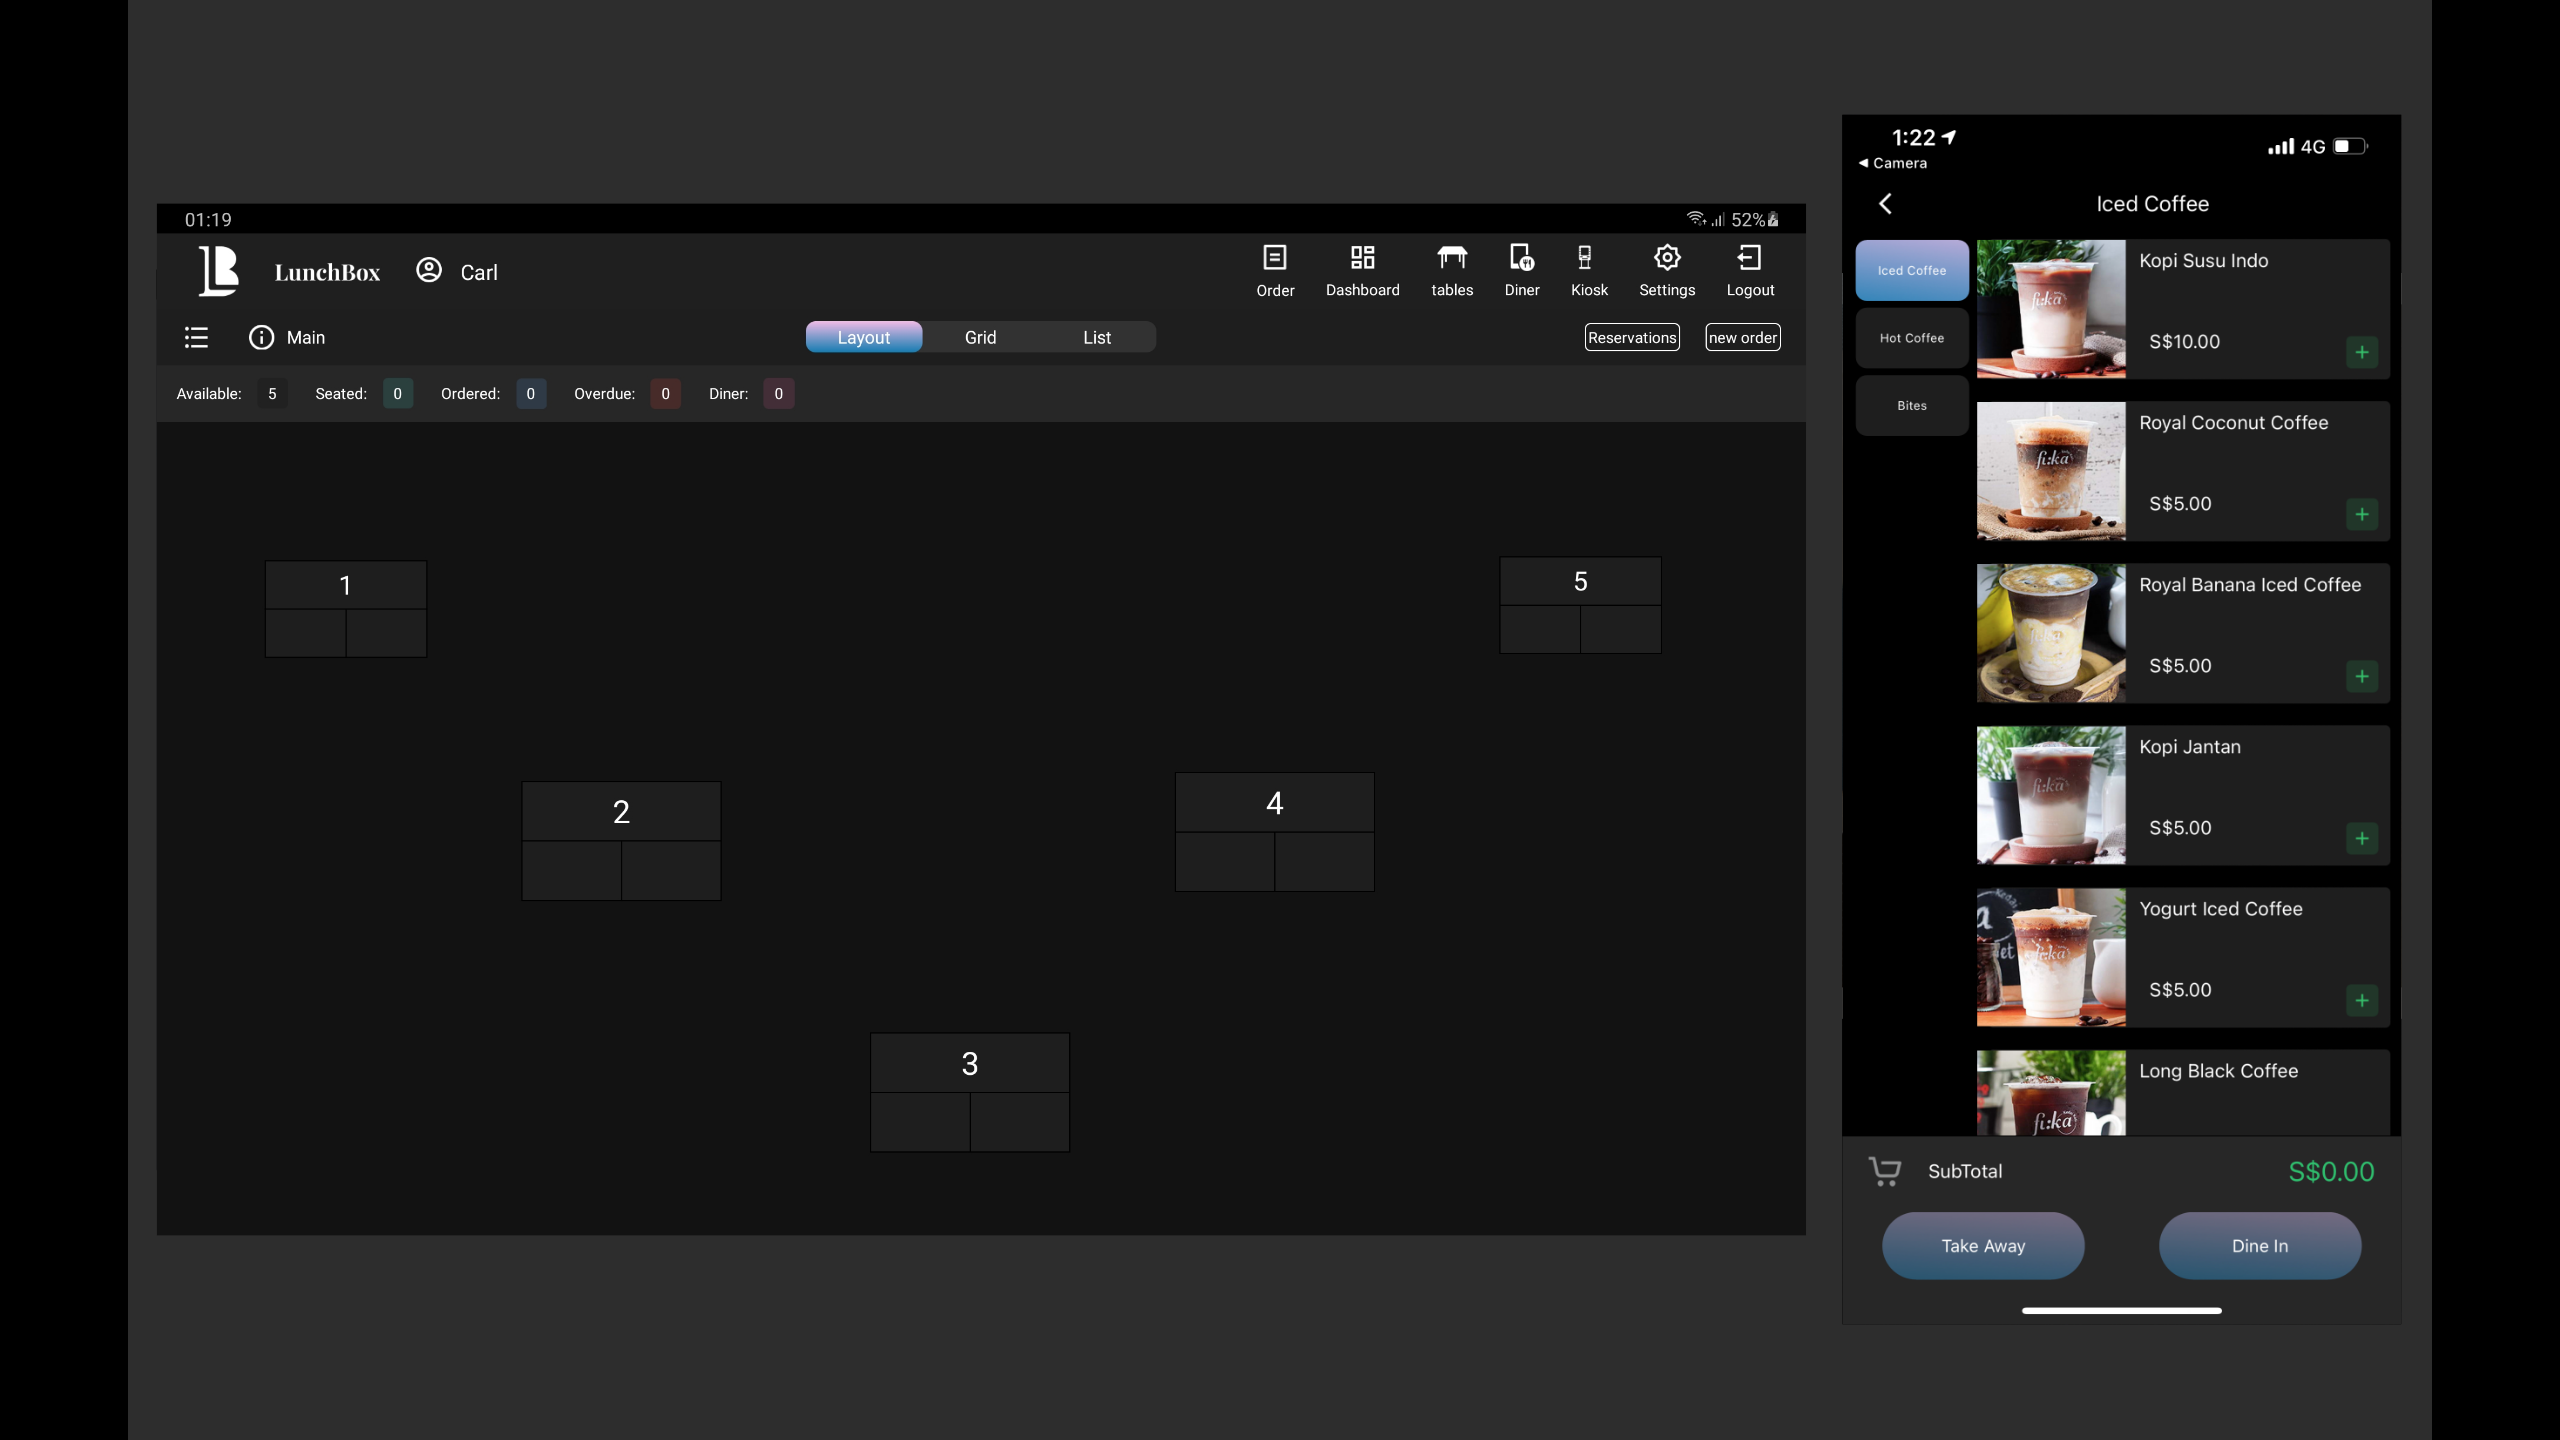Click the Logout icon
The width and height of the screenshot is (2560, 1440).
(1749, 258)
